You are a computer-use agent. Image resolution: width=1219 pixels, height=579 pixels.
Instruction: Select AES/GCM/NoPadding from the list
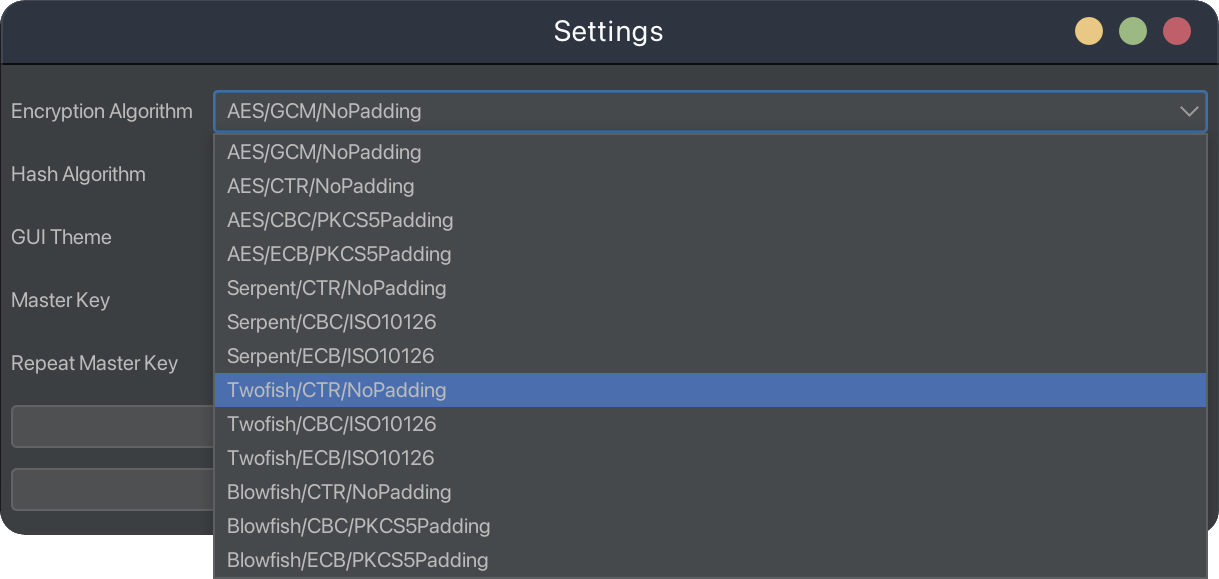324,153
